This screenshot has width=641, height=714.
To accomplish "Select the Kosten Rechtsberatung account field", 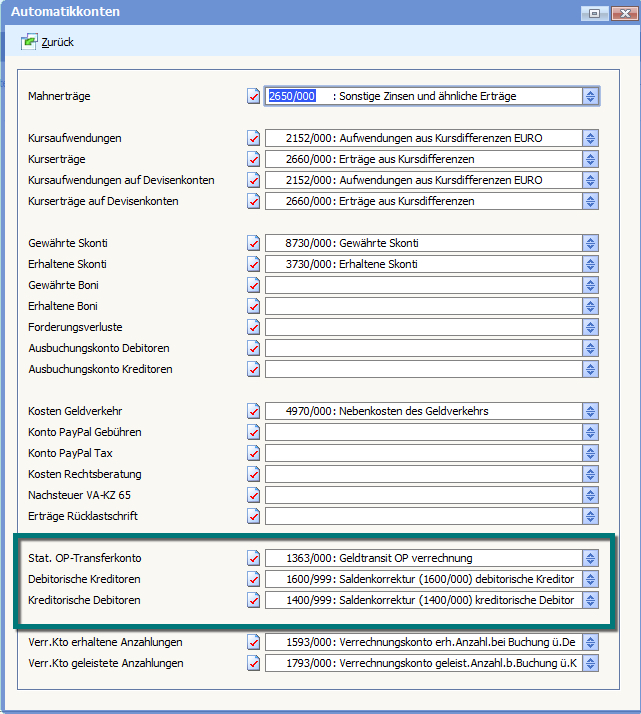I will pyautogui.click(x=423, y=474).
